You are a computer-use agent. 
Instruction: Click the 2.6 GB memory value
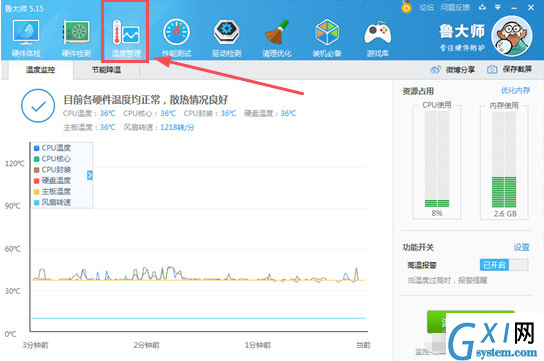pyautogui.click(x=505, y=214)
